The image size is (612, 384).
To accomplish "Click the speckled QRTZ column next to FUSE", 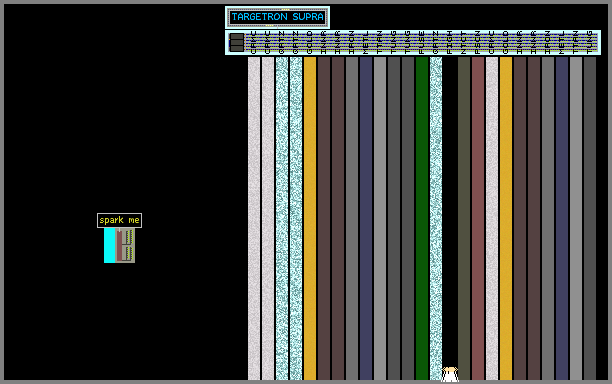I will pyautogui.click(x=436, y=218).
